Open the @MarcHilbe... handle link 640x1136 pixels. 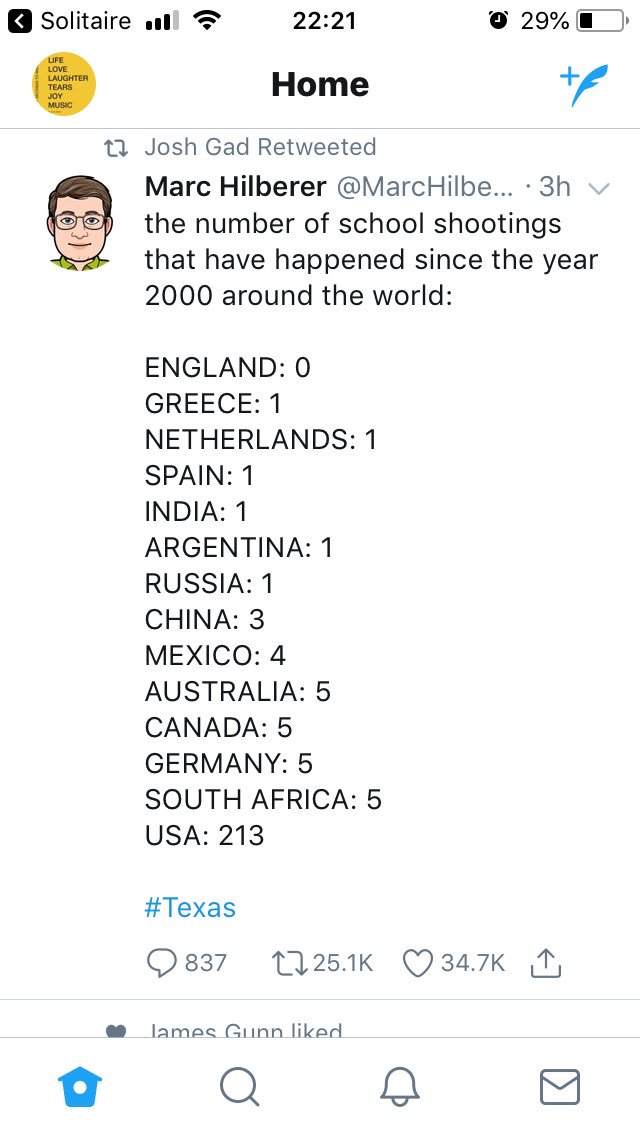(x=424, y=187)
